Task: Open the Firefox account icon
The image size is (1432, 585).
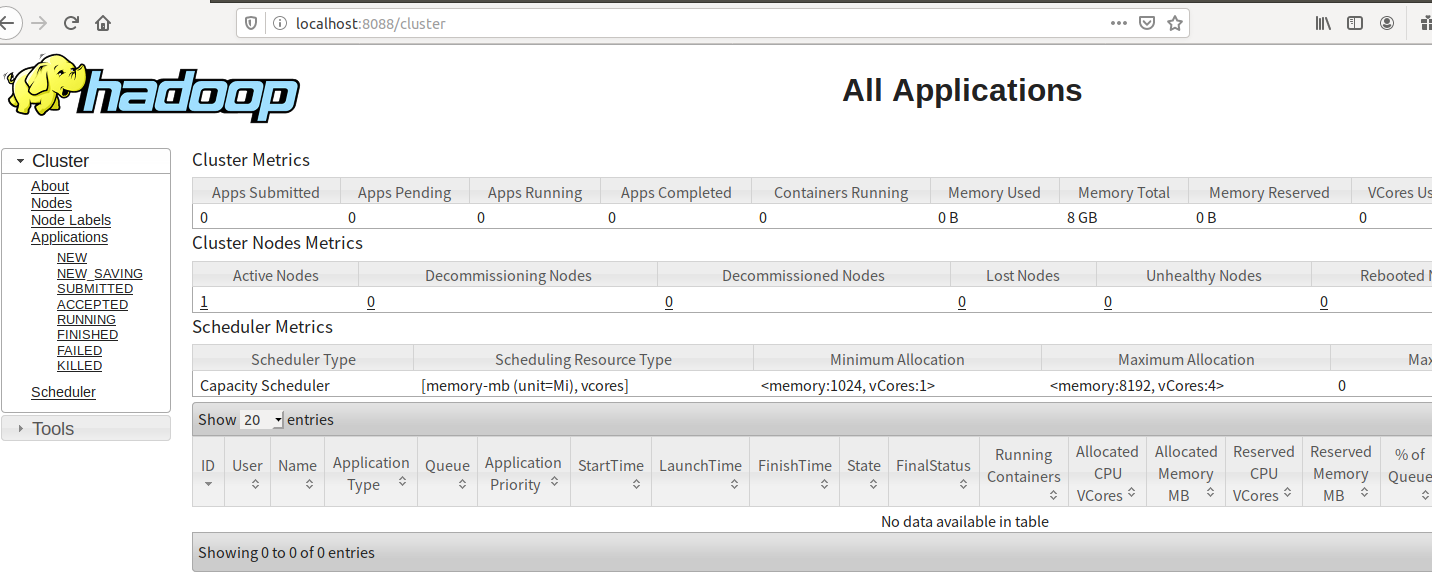Action: [1387, 23]
